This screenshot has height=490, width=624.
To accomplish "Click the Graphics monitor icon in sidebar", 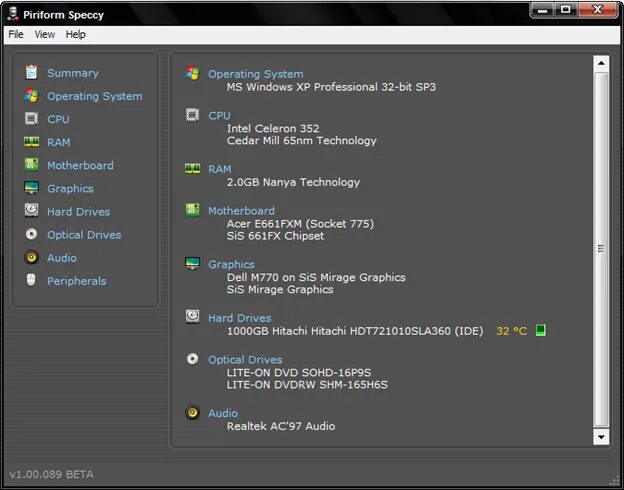I will pyautogui.click(x=31, y=187).
